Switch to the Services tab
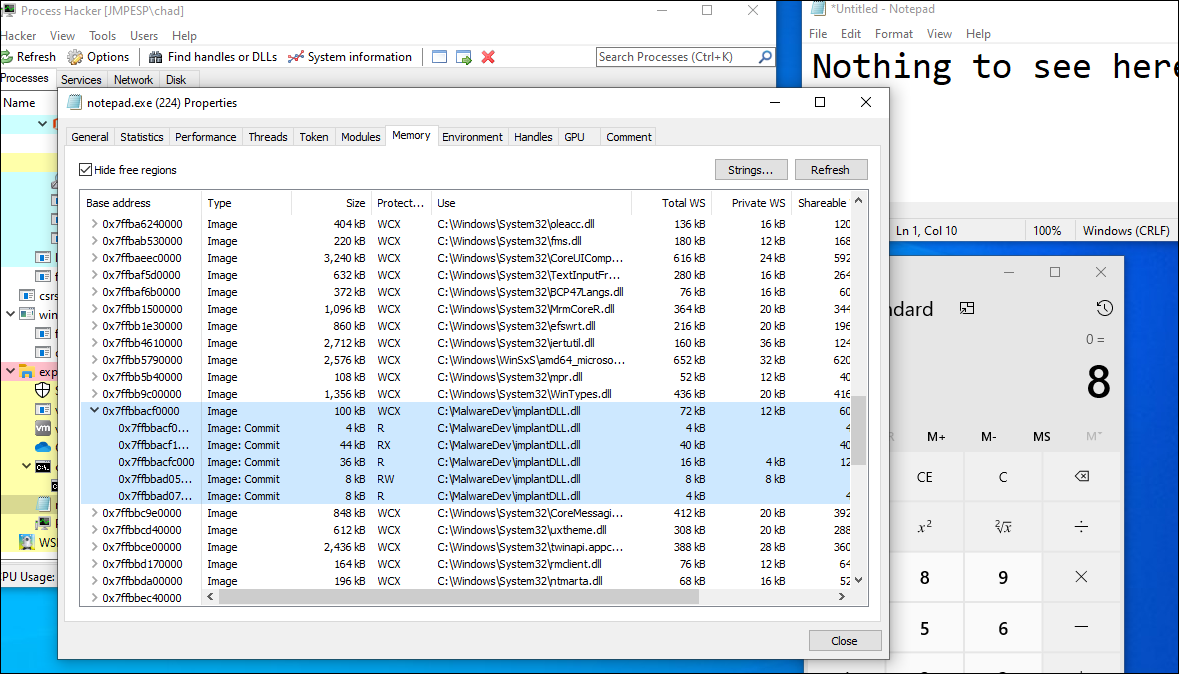Viewport: 1179px width, 674px height. click(x=81, y=80)
